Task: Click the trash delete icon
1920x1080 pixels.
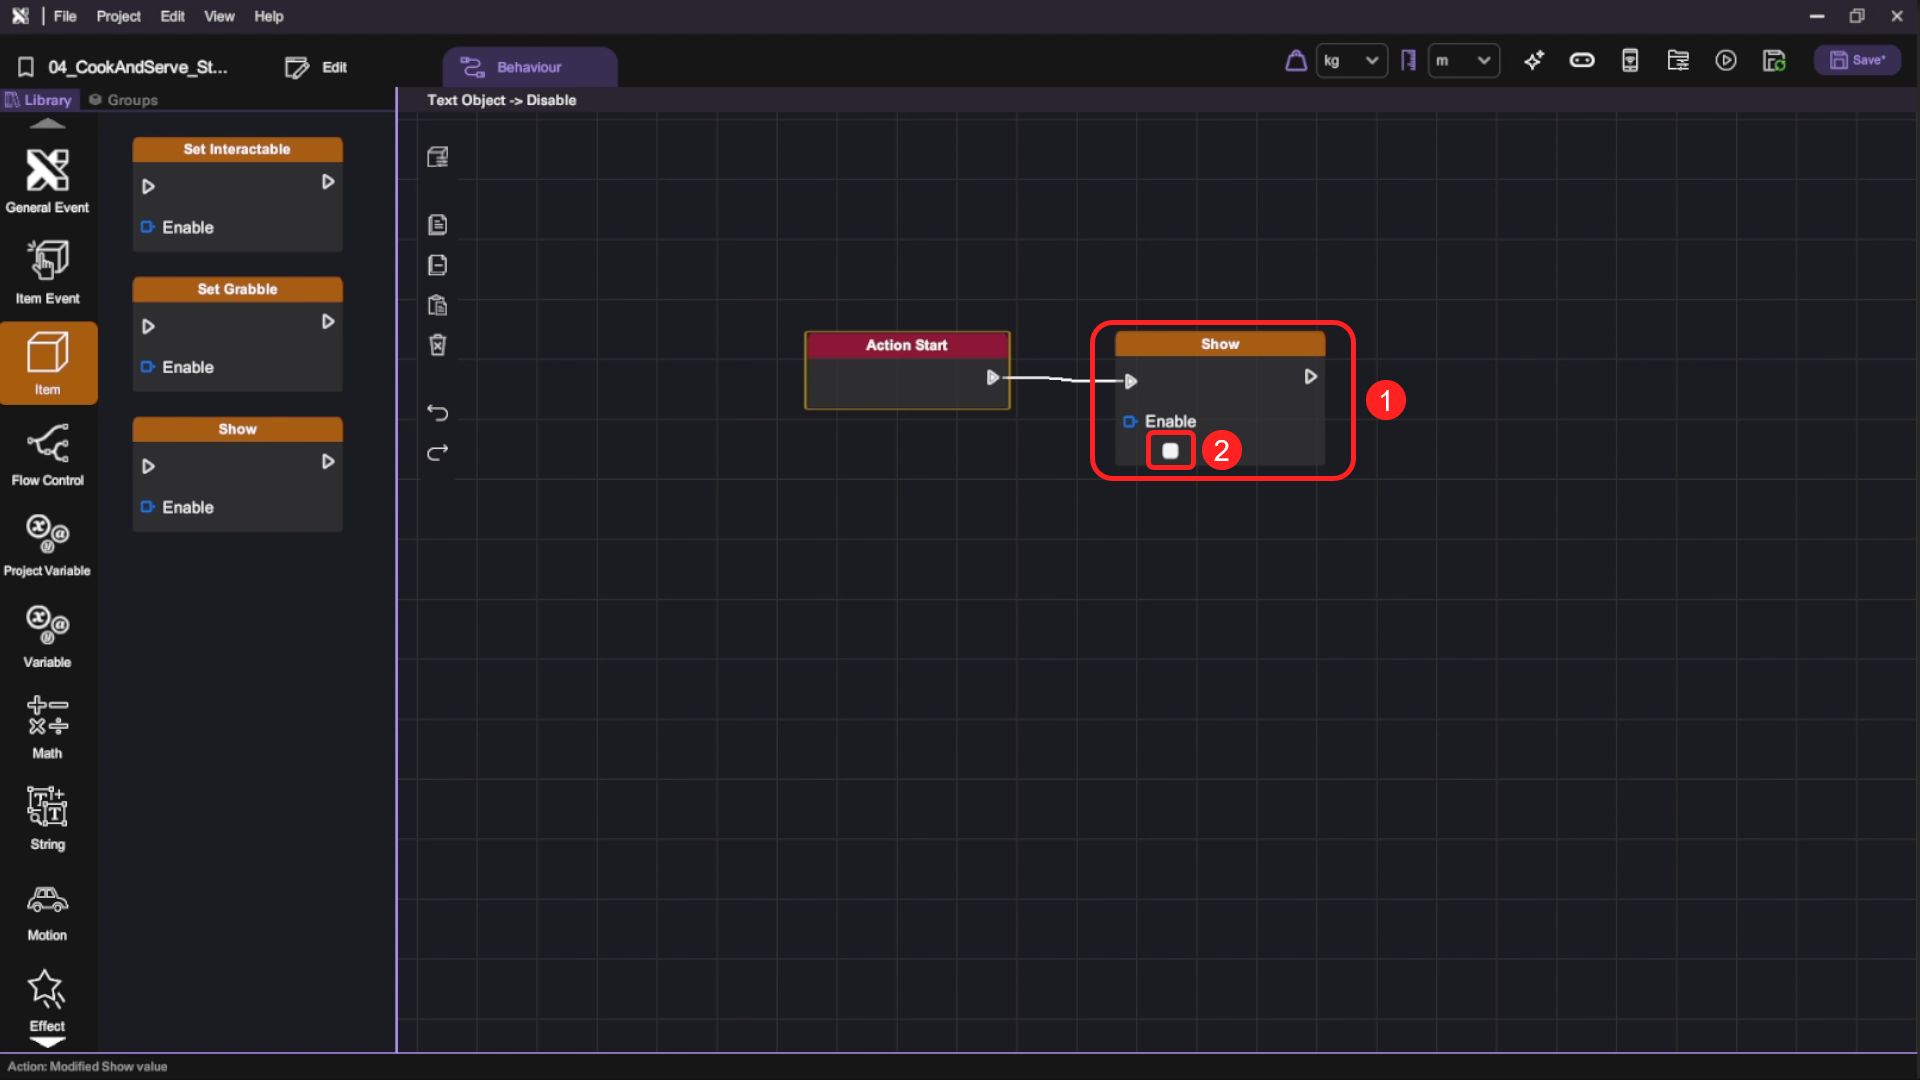Action: [437, 345]
